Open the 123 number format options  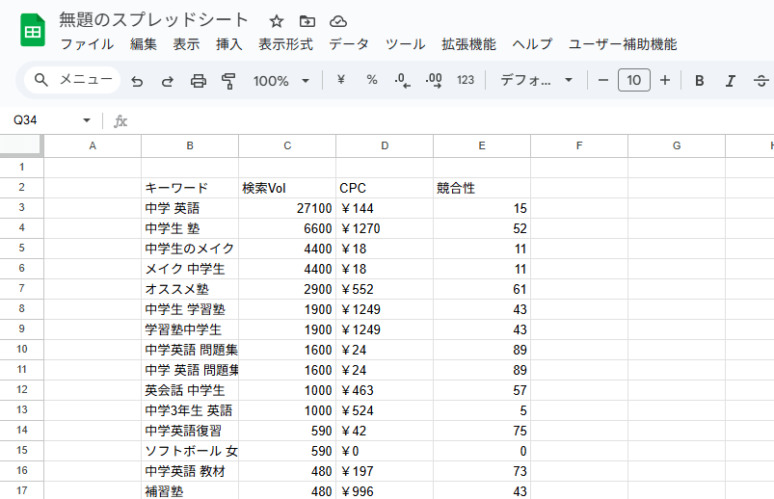pos(465,80)
